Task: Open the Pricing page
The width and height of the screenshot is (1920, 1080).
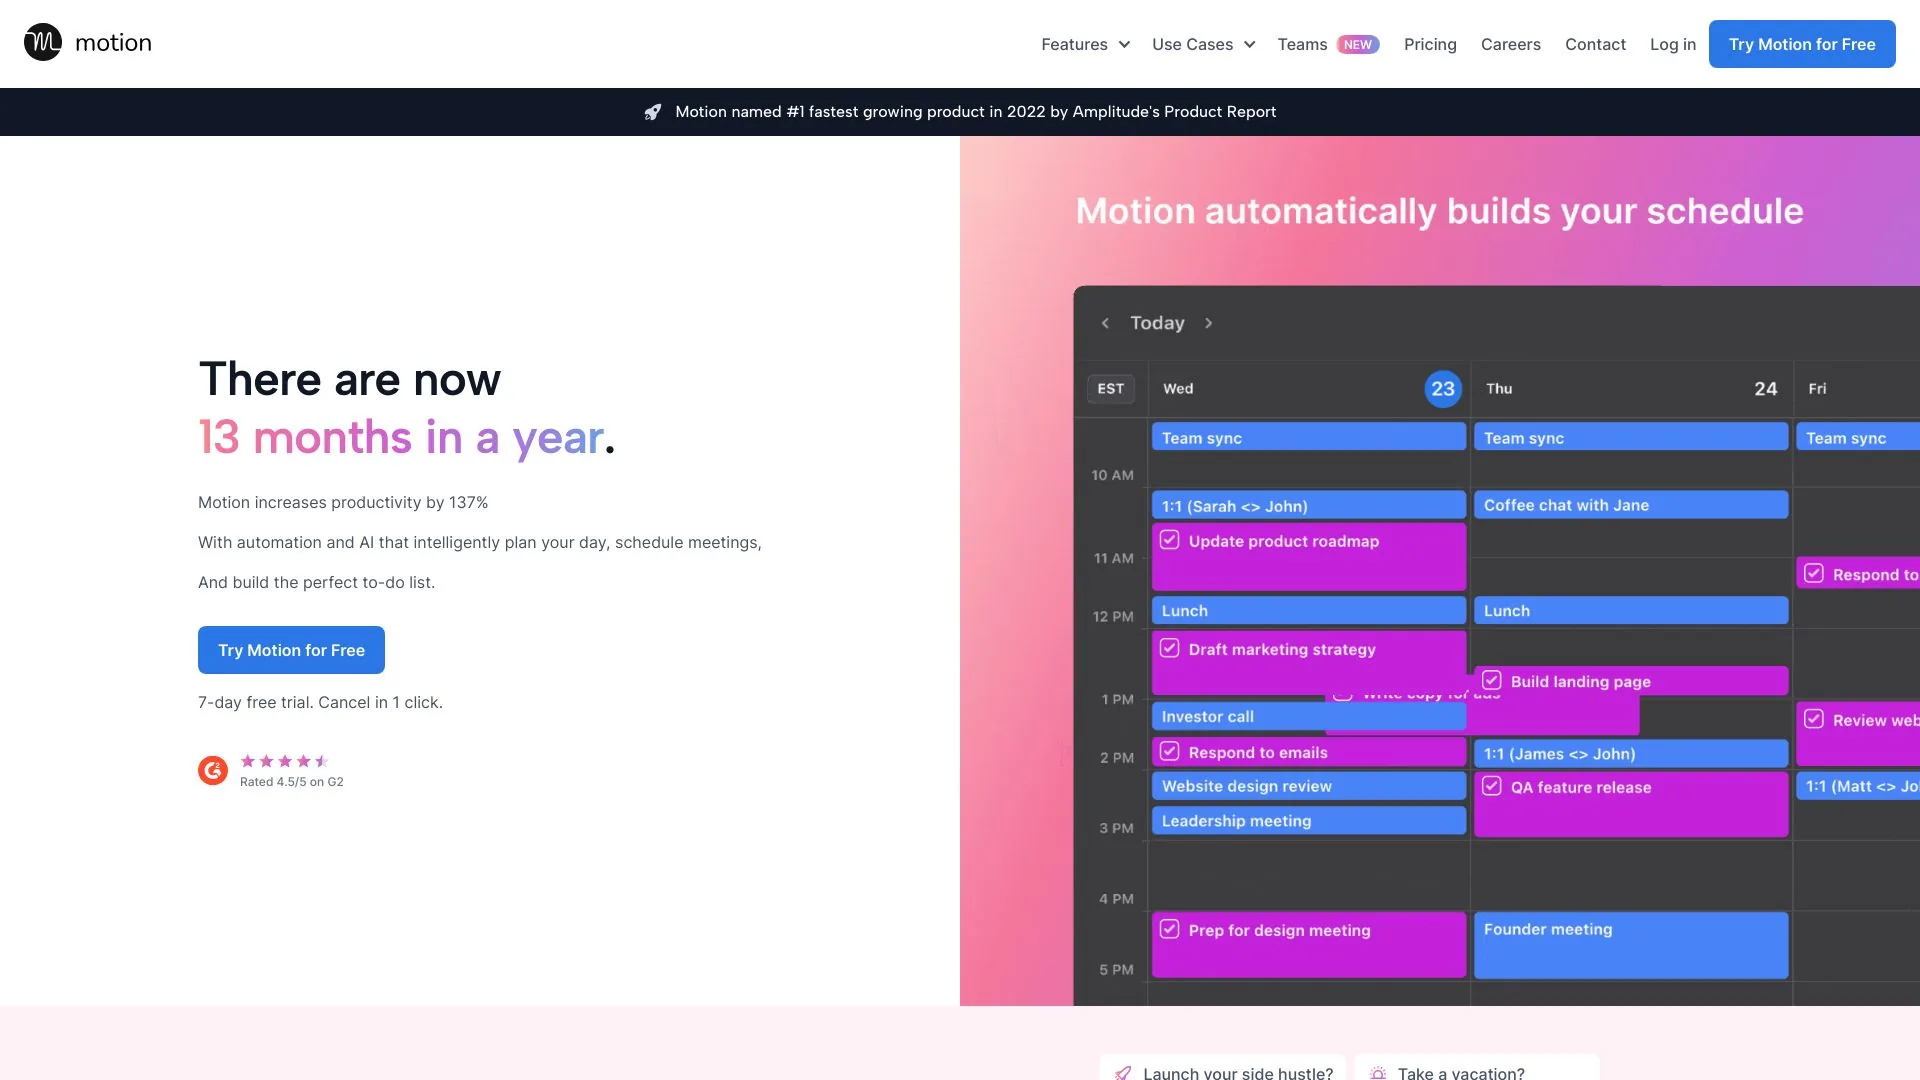Action: [1430, 44]
